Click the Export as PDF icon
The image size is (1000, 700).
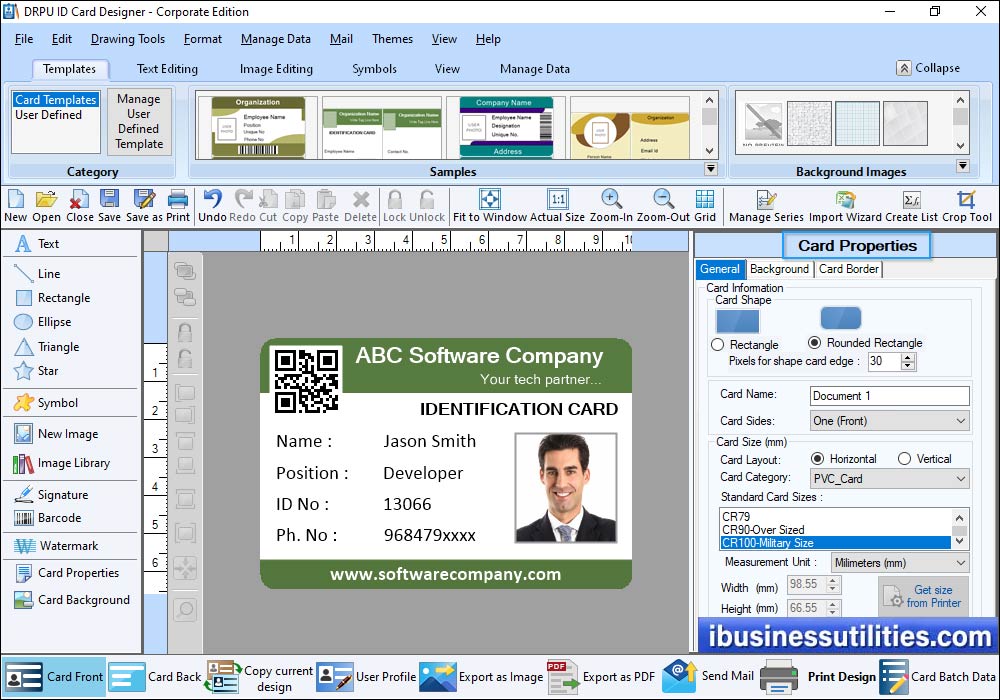(x=564, y=677)
